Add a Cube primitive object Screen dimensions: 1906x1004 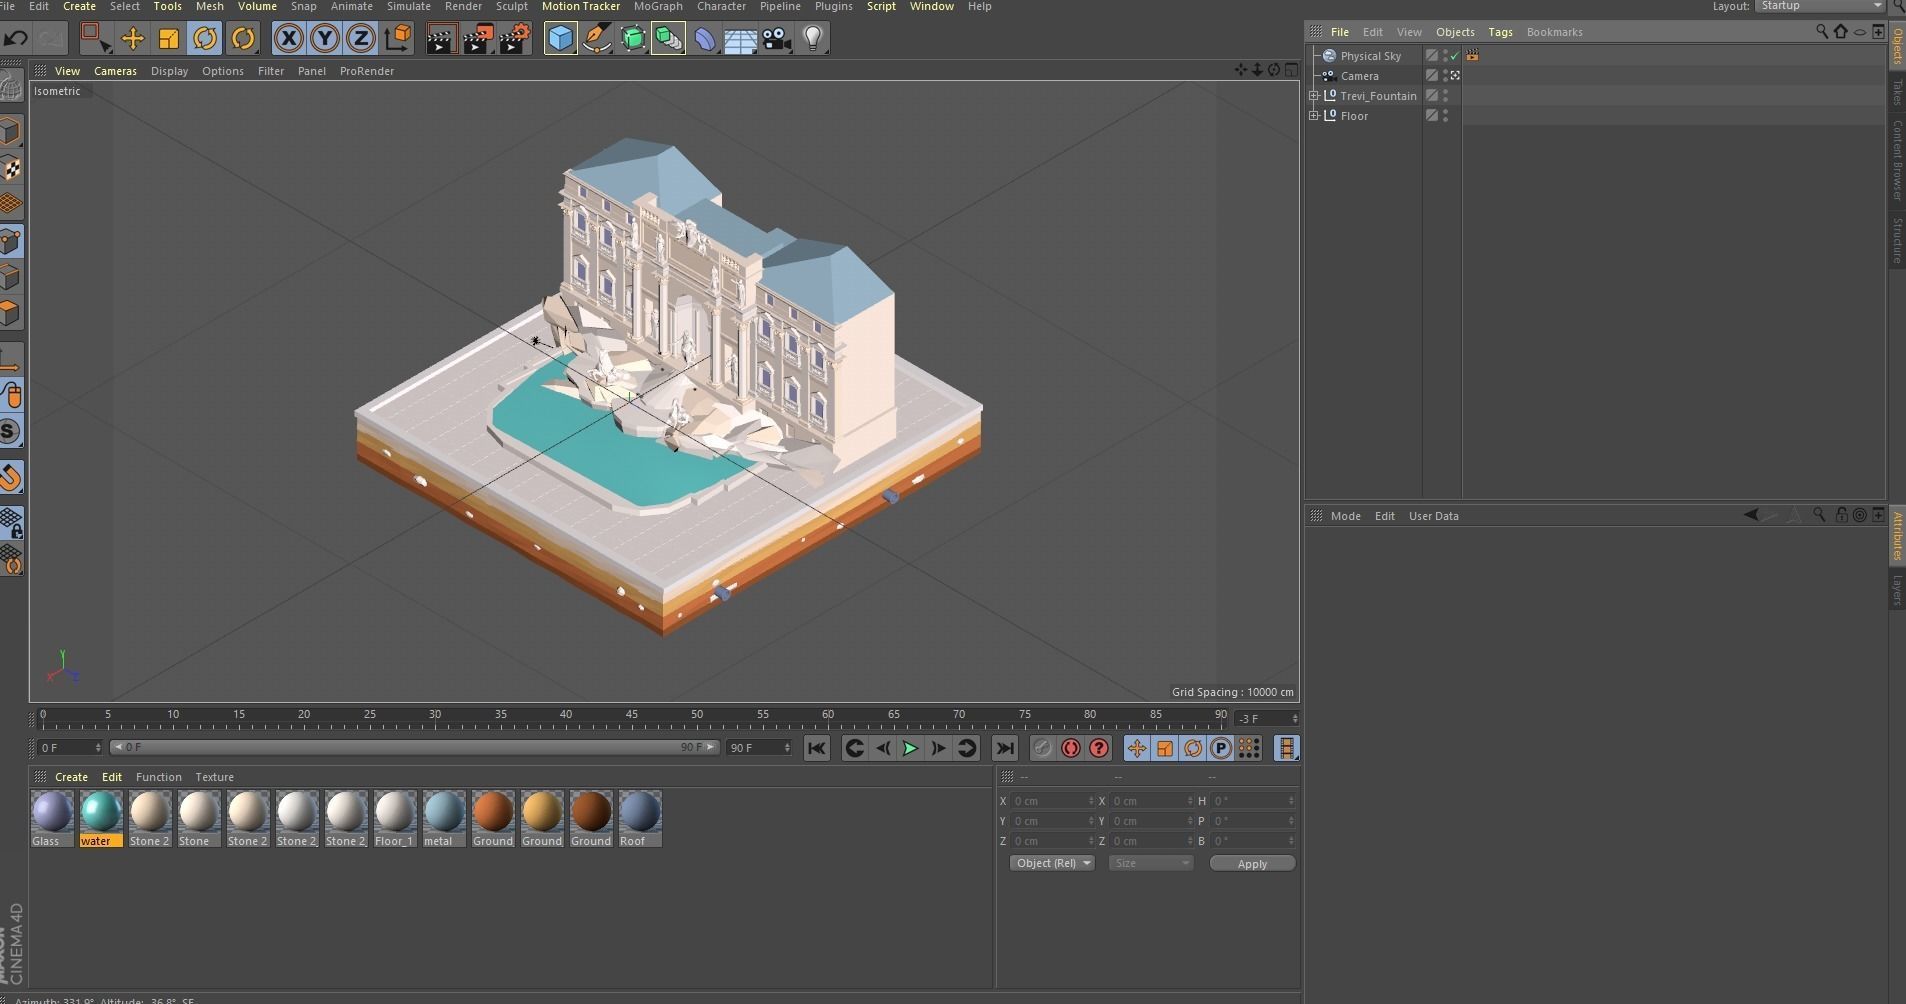[x=561, y=39]
